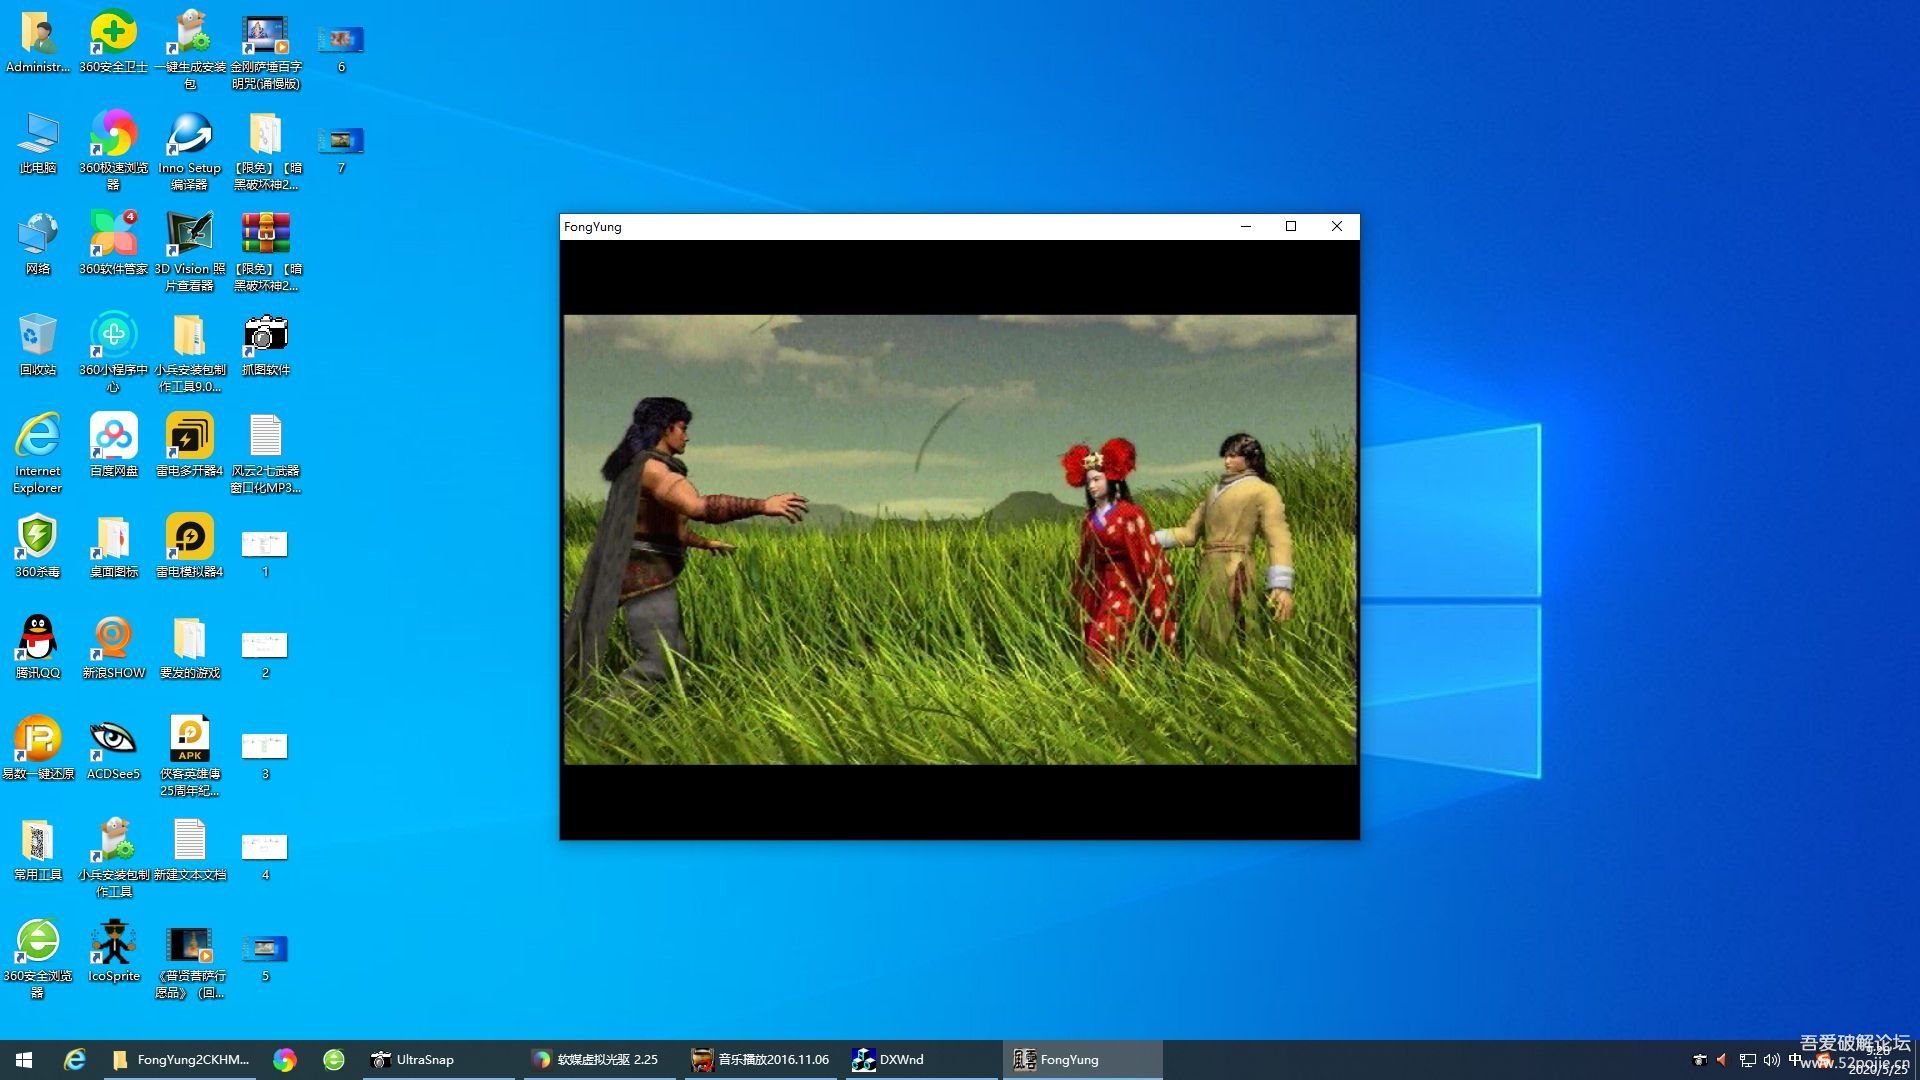Launch 360软件管家 with badge 4
Viewport: 1920px width, 1080px height.
(114, 244)
